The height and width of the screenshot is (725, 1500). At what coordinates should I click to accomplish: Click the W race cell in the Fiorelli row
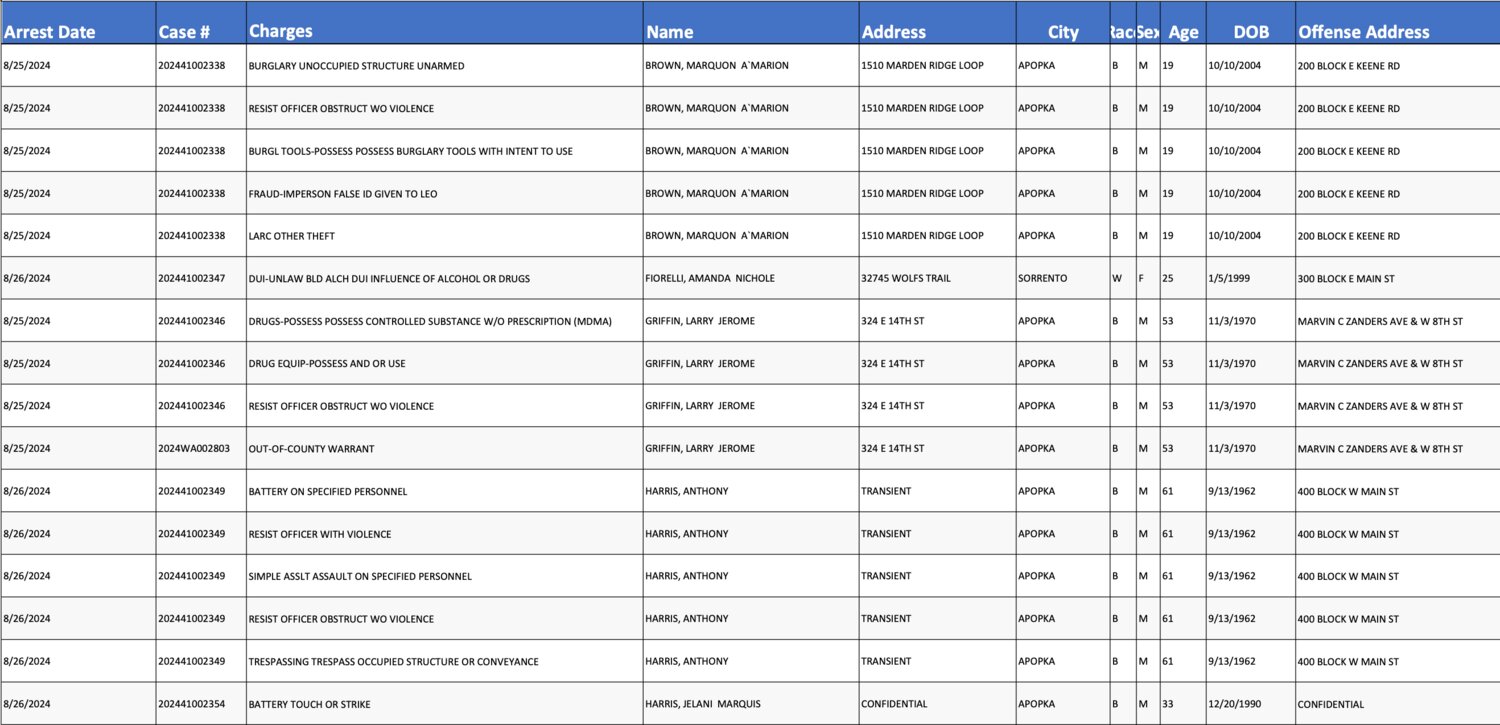1122,278
